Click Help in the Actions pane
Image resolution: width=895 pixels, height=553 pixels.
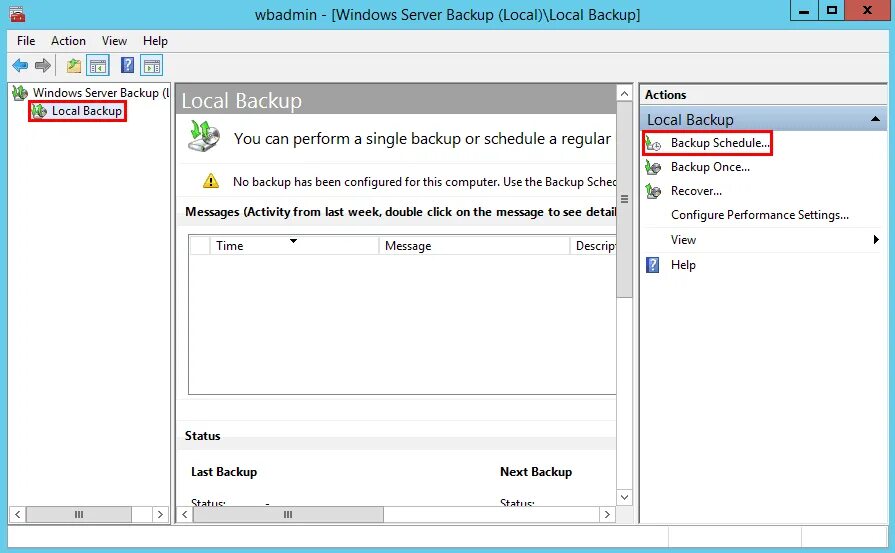pos(683,265)
